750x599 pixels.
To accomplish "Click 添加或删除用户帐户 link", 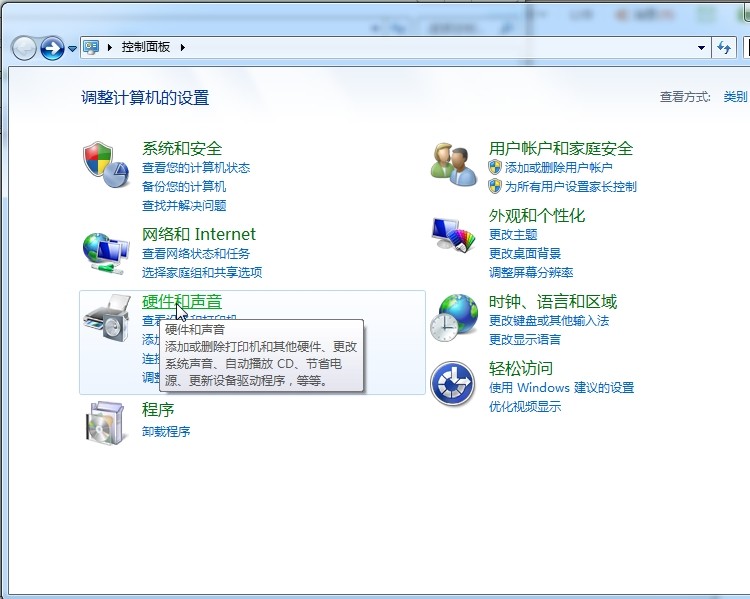I will click(559, 167).
